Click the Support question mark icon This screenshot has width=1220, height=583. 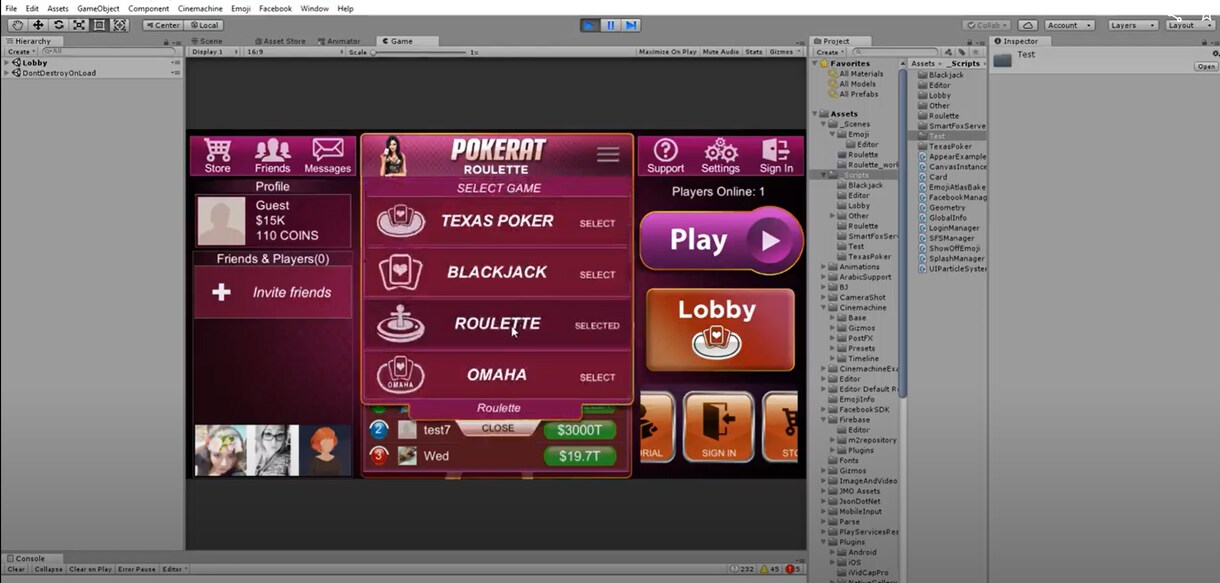pos(665,156)
